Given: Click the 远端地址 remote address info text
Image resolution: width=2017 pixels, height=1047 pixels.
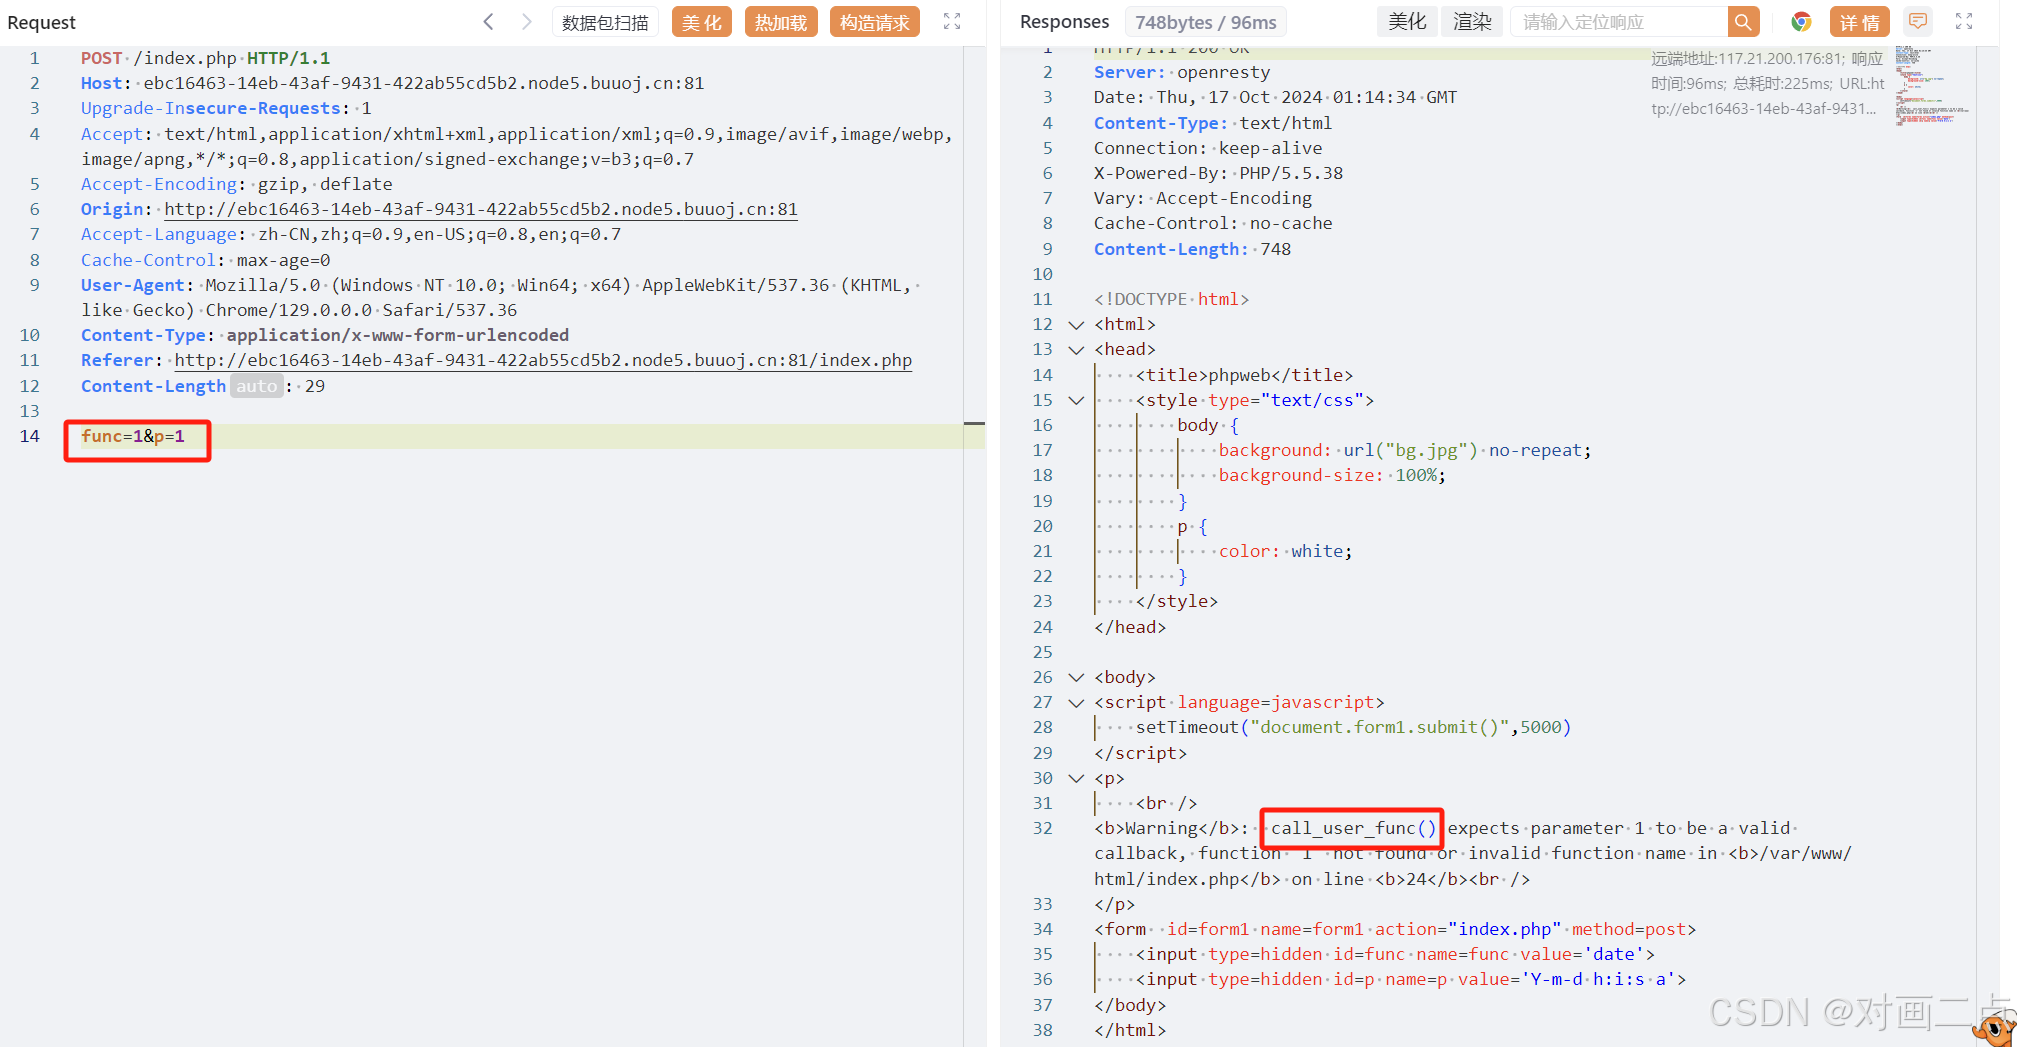Looking at the screenshot, I should coord(1767,84).
